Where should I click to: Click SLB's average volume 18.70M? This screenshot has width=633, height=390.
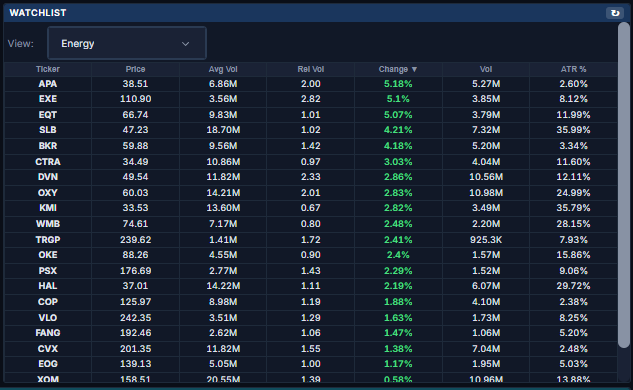click(223, 130)
